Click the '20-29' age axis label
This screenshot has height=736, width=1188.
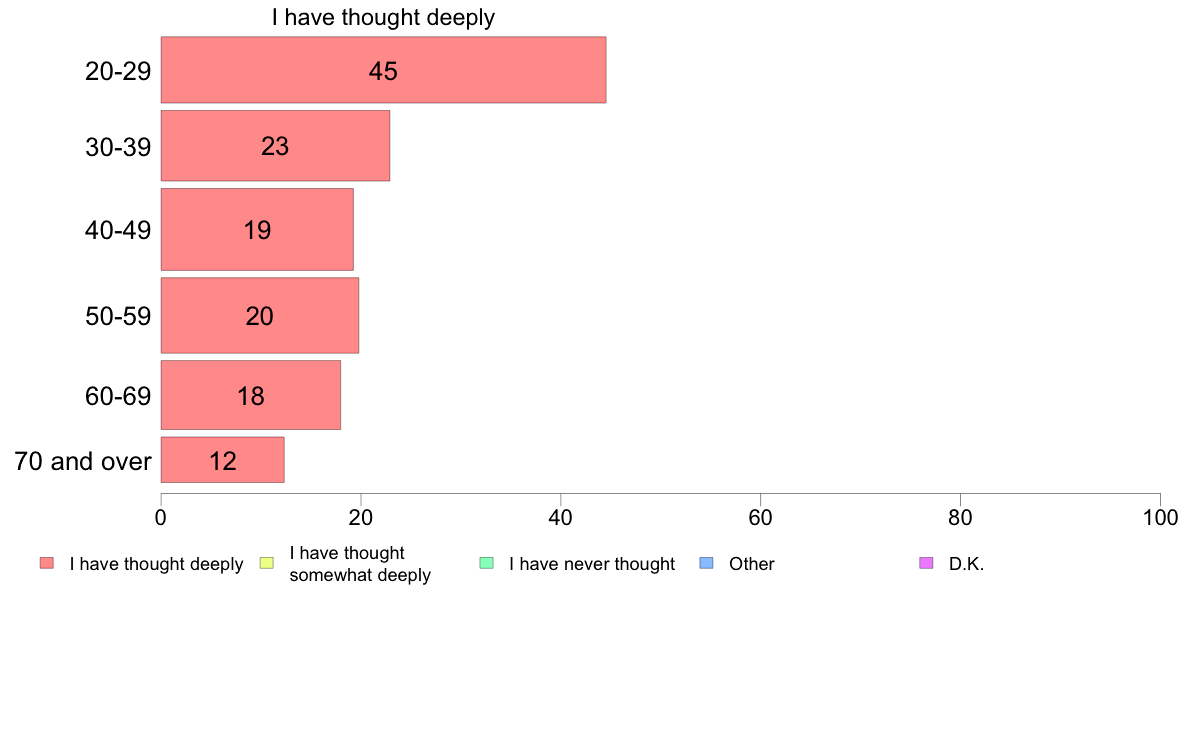[x=118, y=71]
